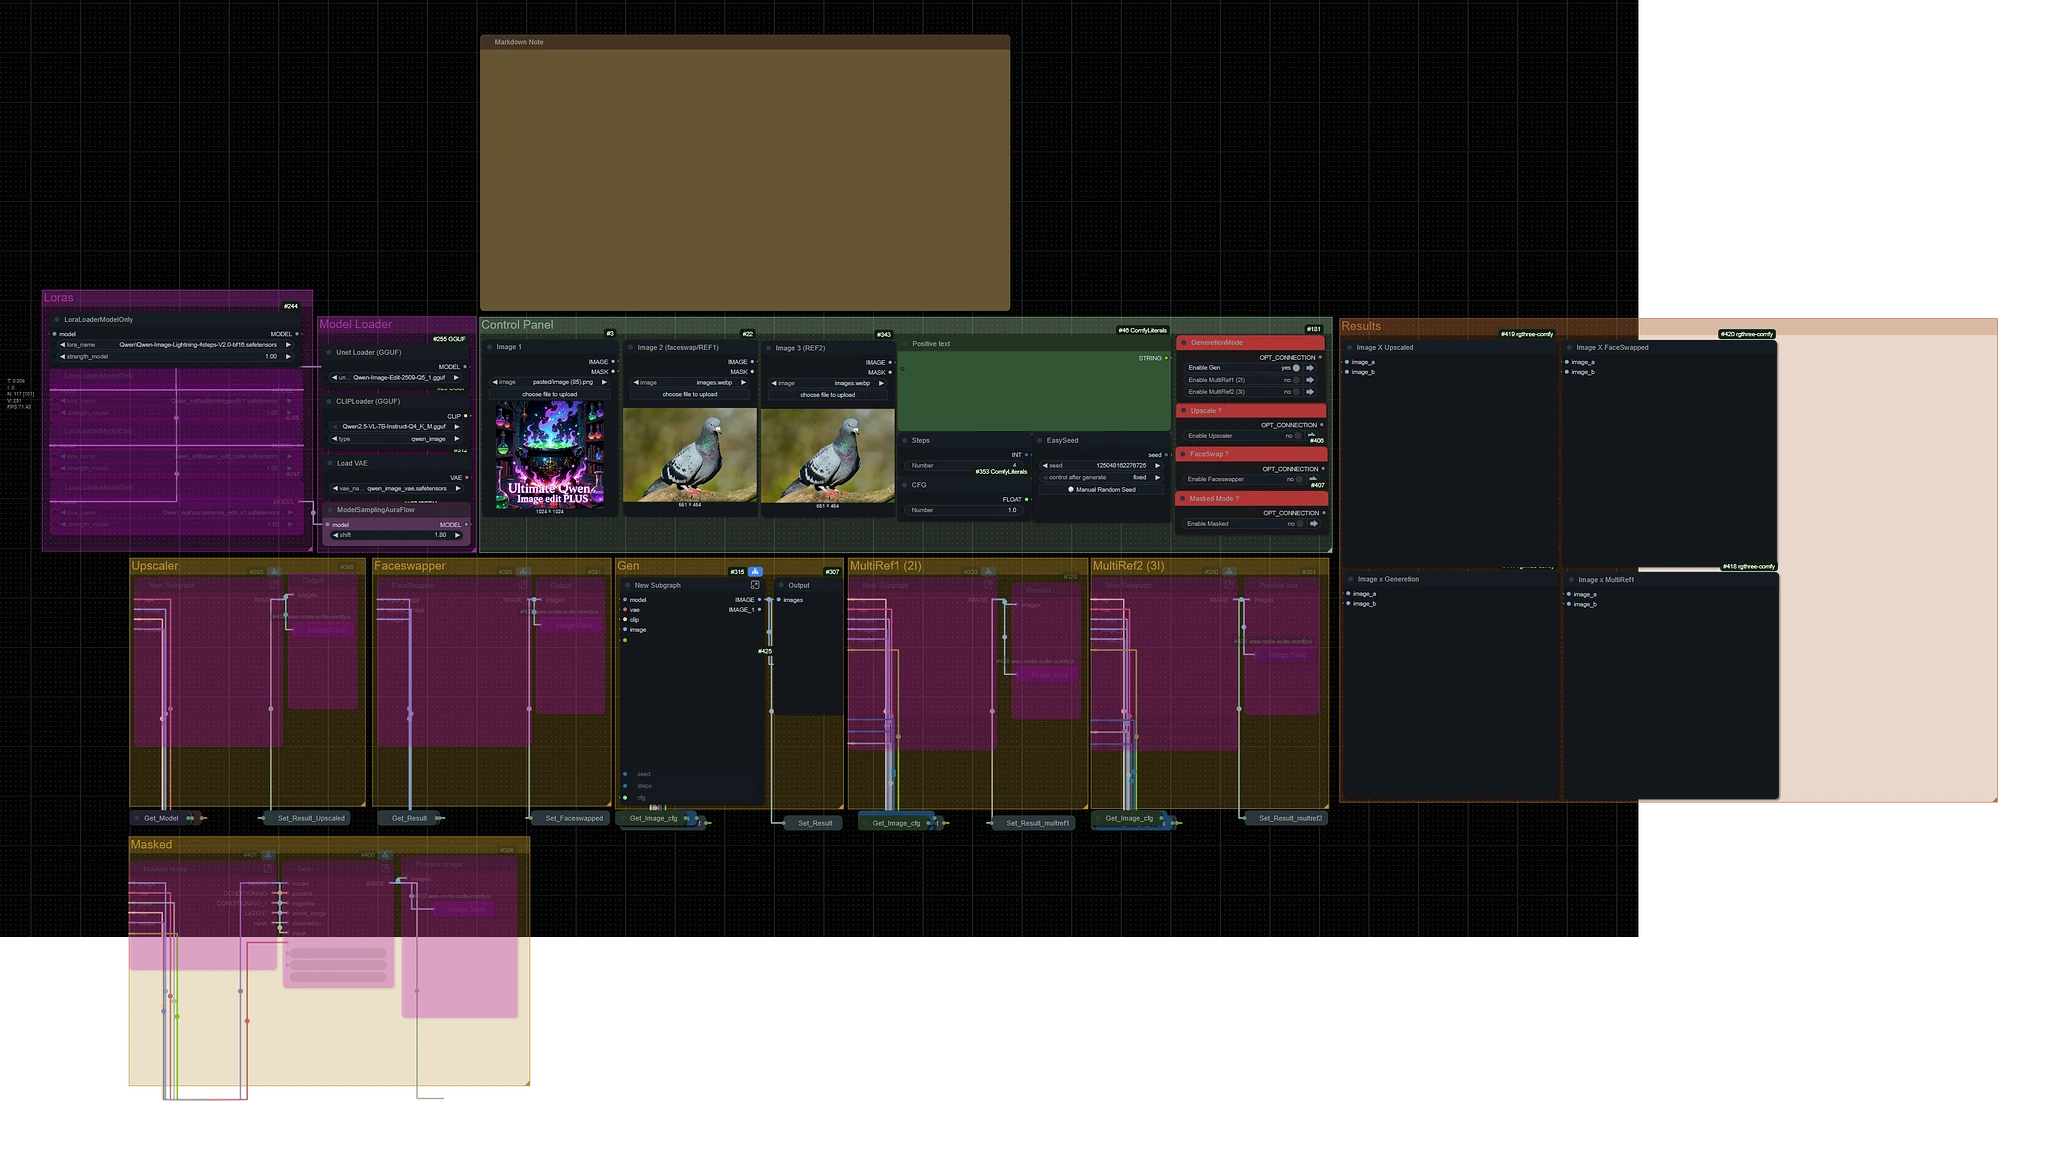Click the Results group title
2048x1171 pixels.
pos(1361,326)
